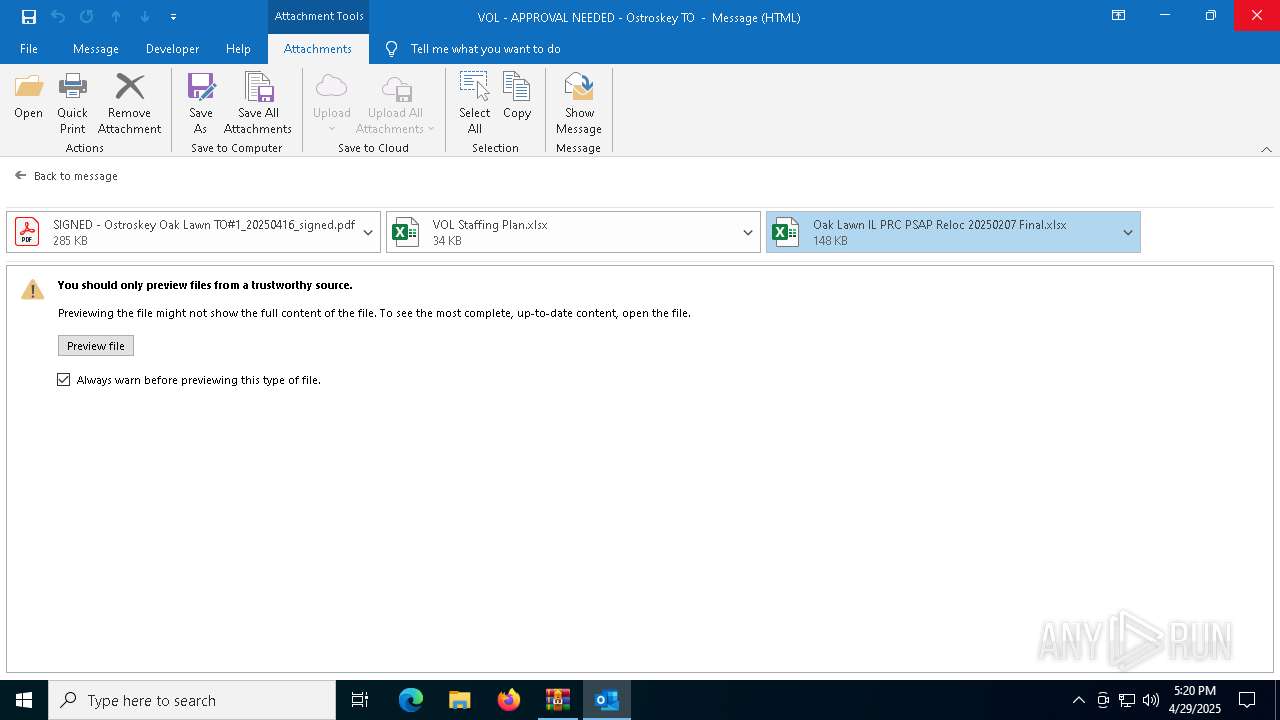The width and height of the screenshot is (1280, 720).
Task: Uncheck Always warn before previewing checkbox
Action: pos(64,380)
